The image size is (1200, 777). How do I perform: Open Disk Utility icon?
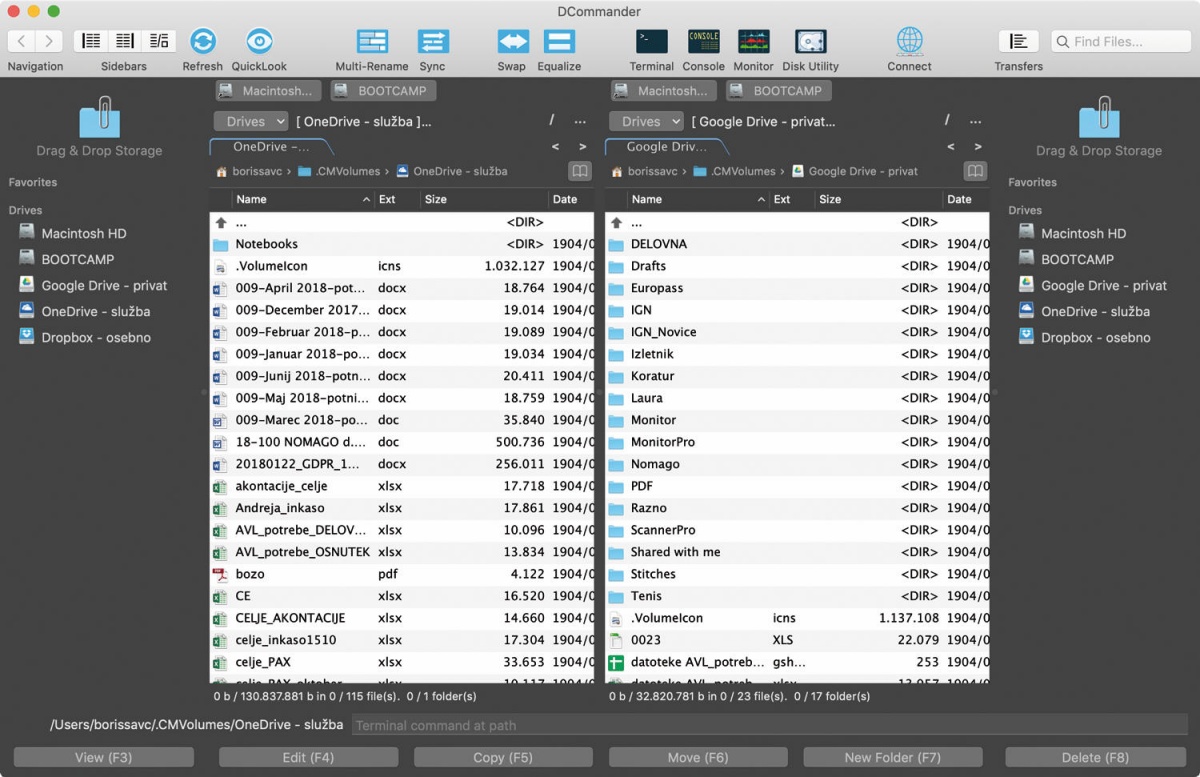coord(810,41)
